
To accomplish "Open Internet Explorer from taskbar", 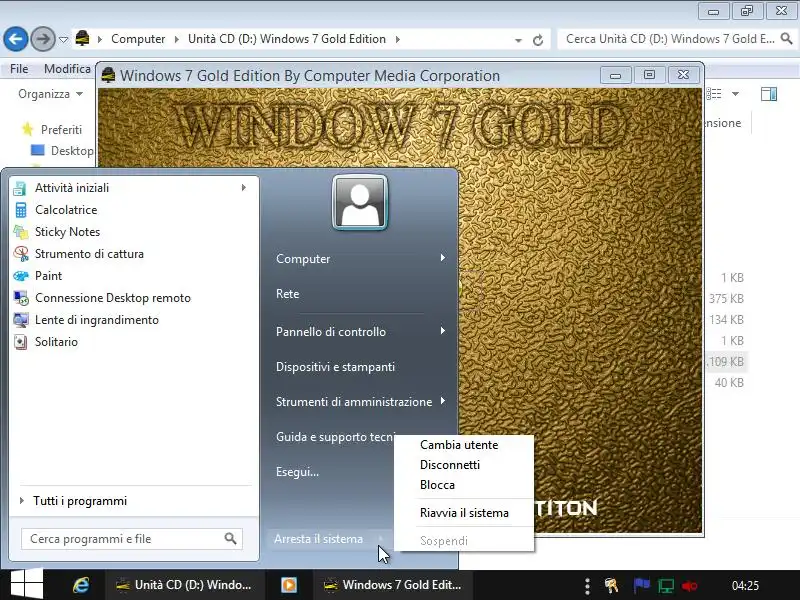I will coord(81,585).
